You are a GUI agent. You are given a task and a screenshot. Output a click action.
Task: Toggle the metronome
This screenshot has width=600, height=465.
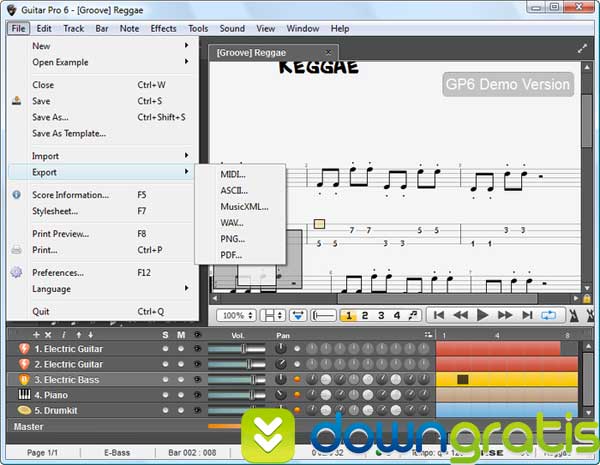tap(574, 315)
